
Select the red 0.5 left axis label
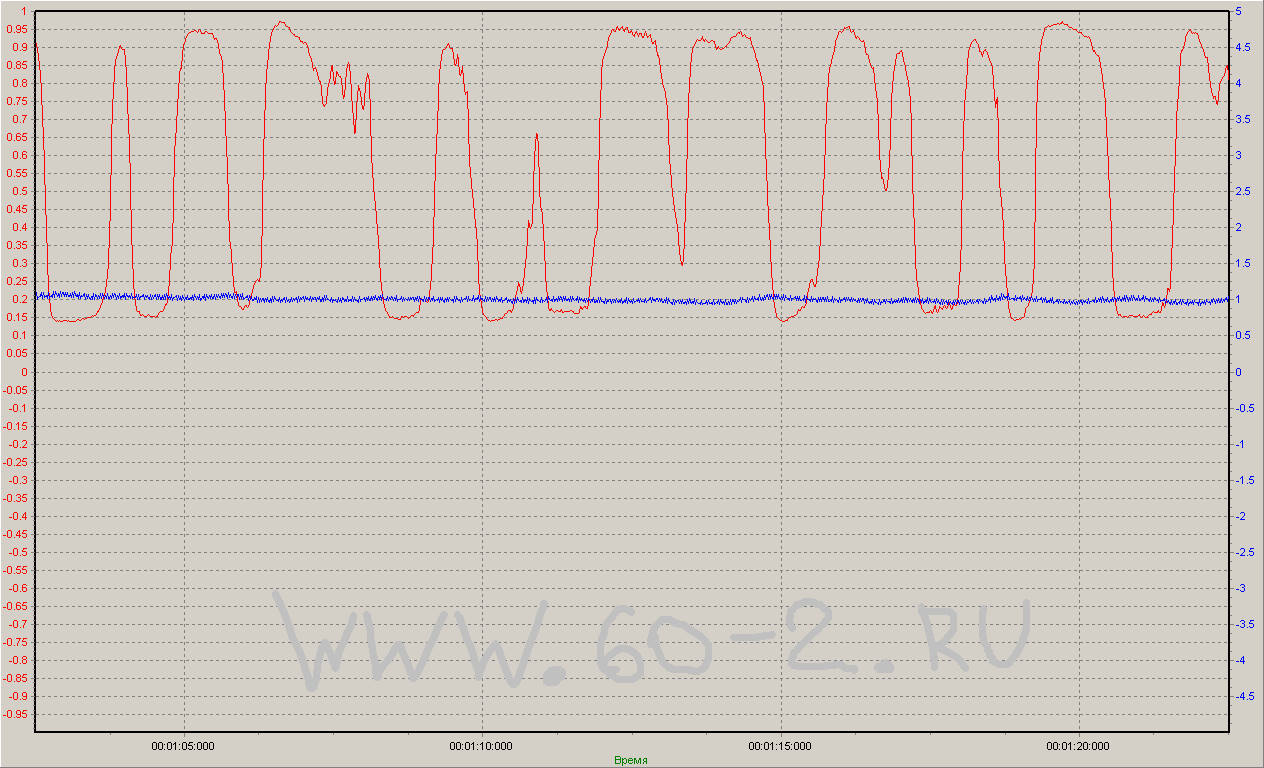[19, 191]
